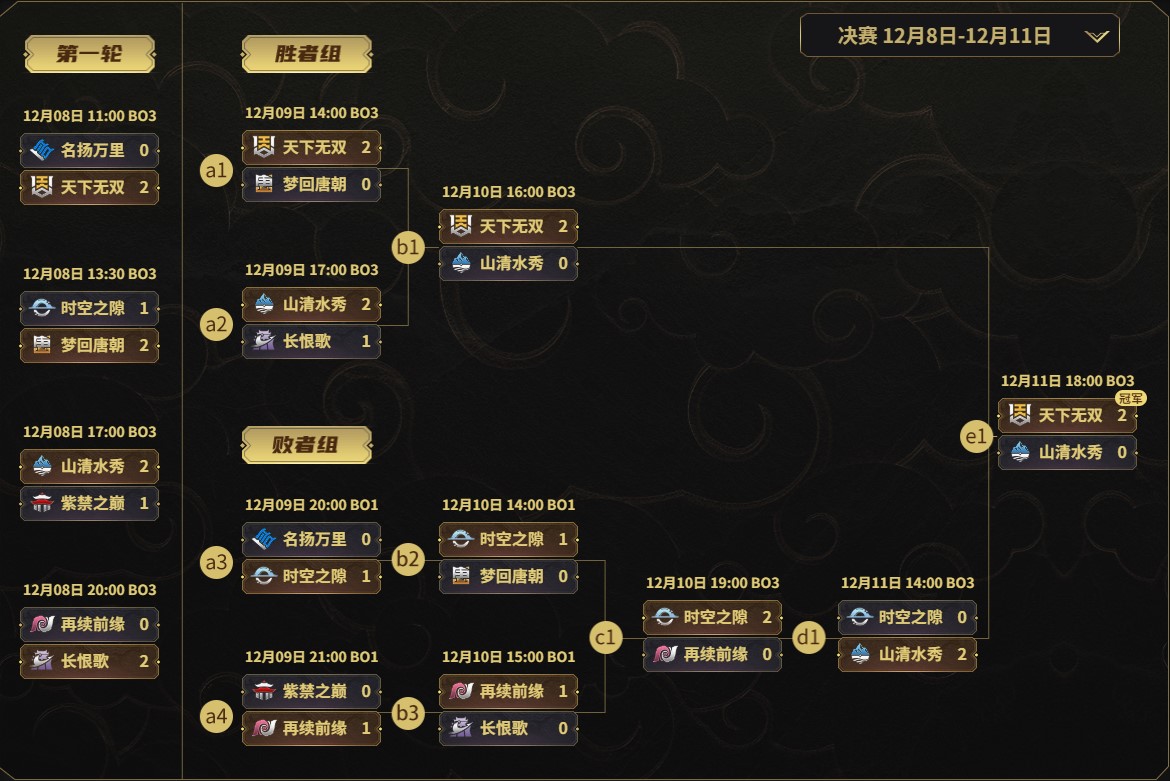This screenshot has width=1170, height=781.
Task: Click the 败者组 section header
Action: coord(307,445)
